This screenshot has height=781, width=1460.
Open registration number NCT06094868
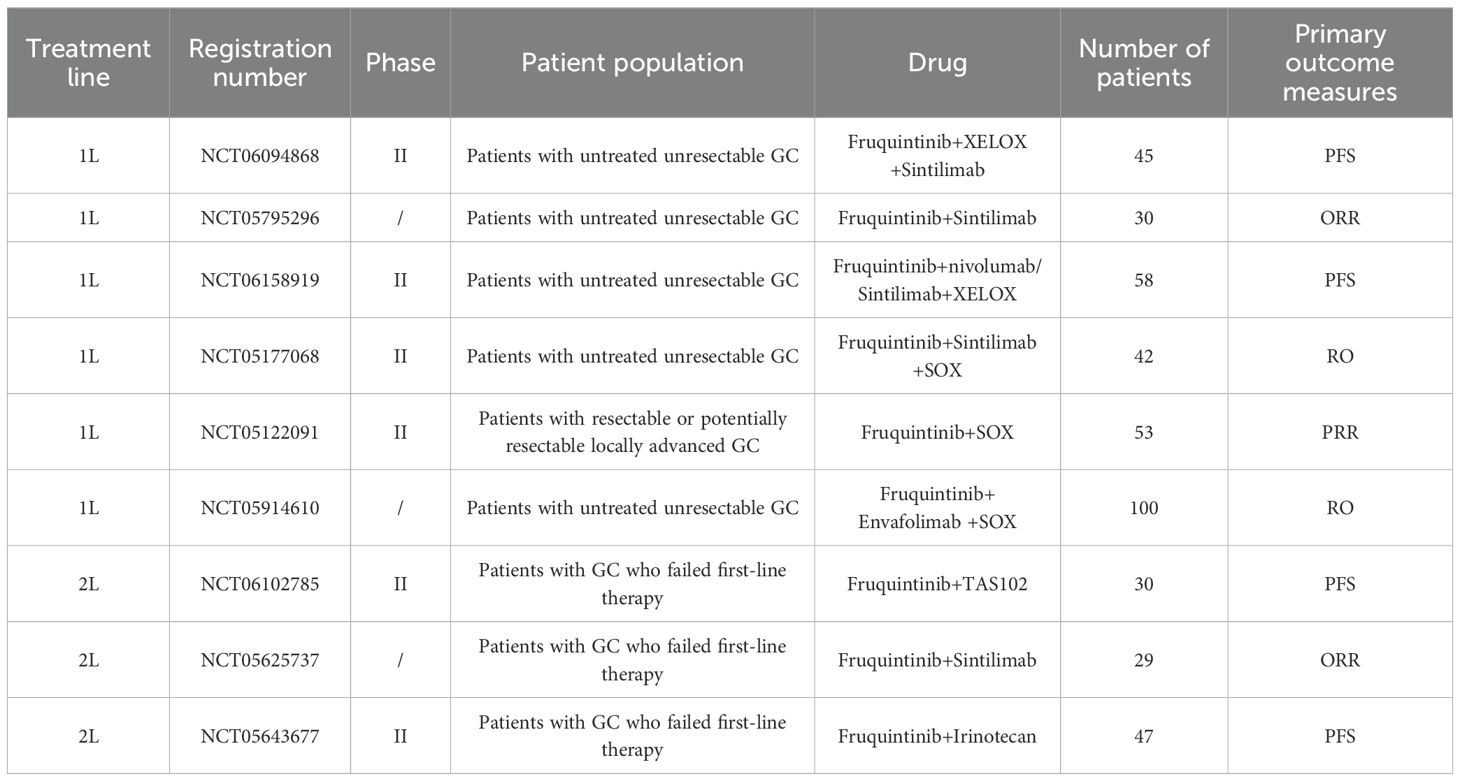pos(260,156)
